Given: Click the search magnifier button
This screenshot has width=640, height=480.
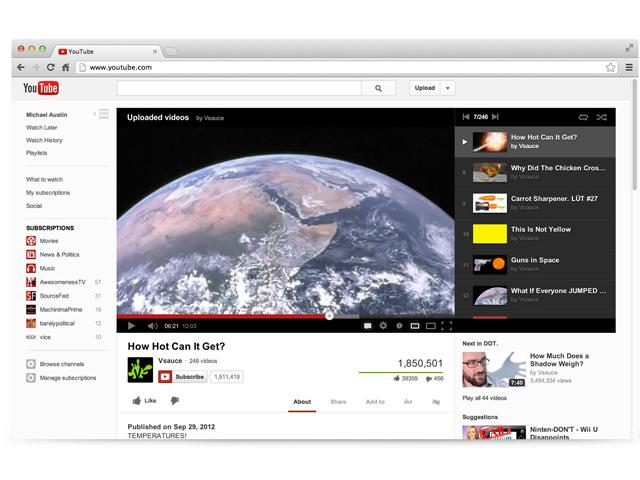Looking at the screenshot, I should click(x=378, y=88).
